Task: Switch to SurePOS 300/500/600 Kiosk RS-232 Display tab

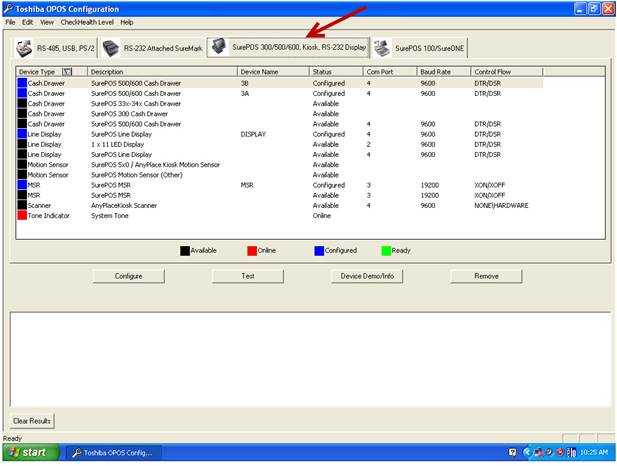Action: (x=288, y=47)
